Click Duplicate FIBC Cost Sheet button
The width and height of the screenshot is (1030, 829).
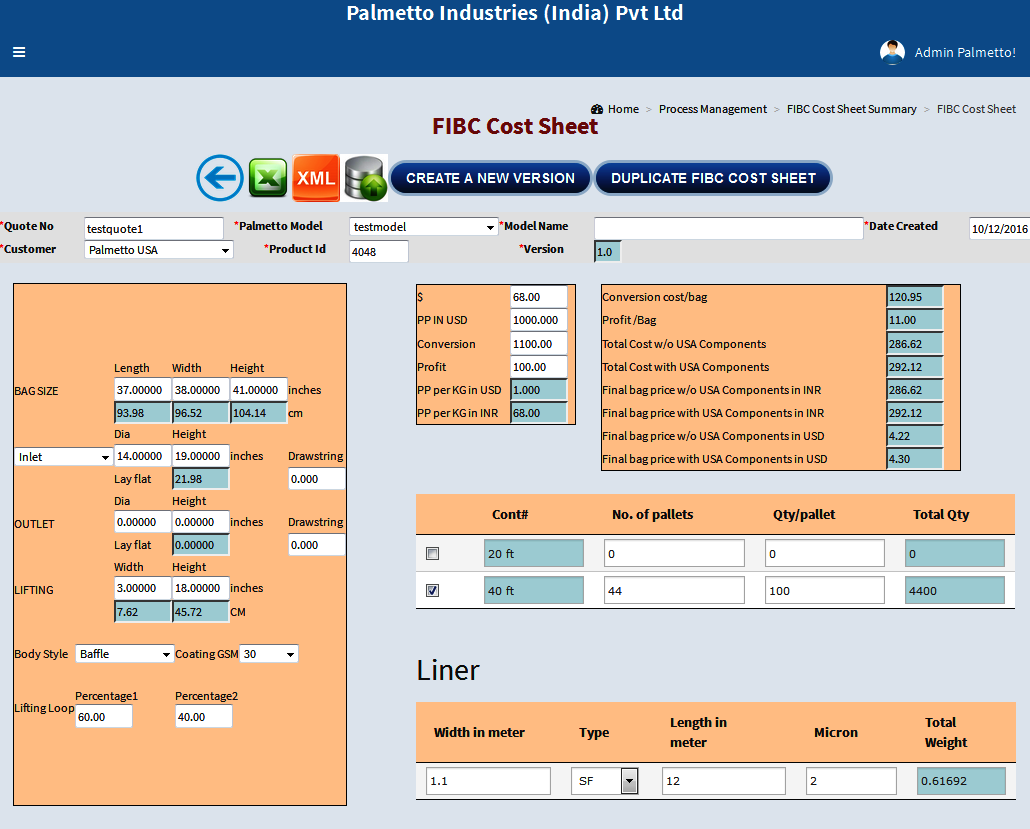[x=713, y=178]
